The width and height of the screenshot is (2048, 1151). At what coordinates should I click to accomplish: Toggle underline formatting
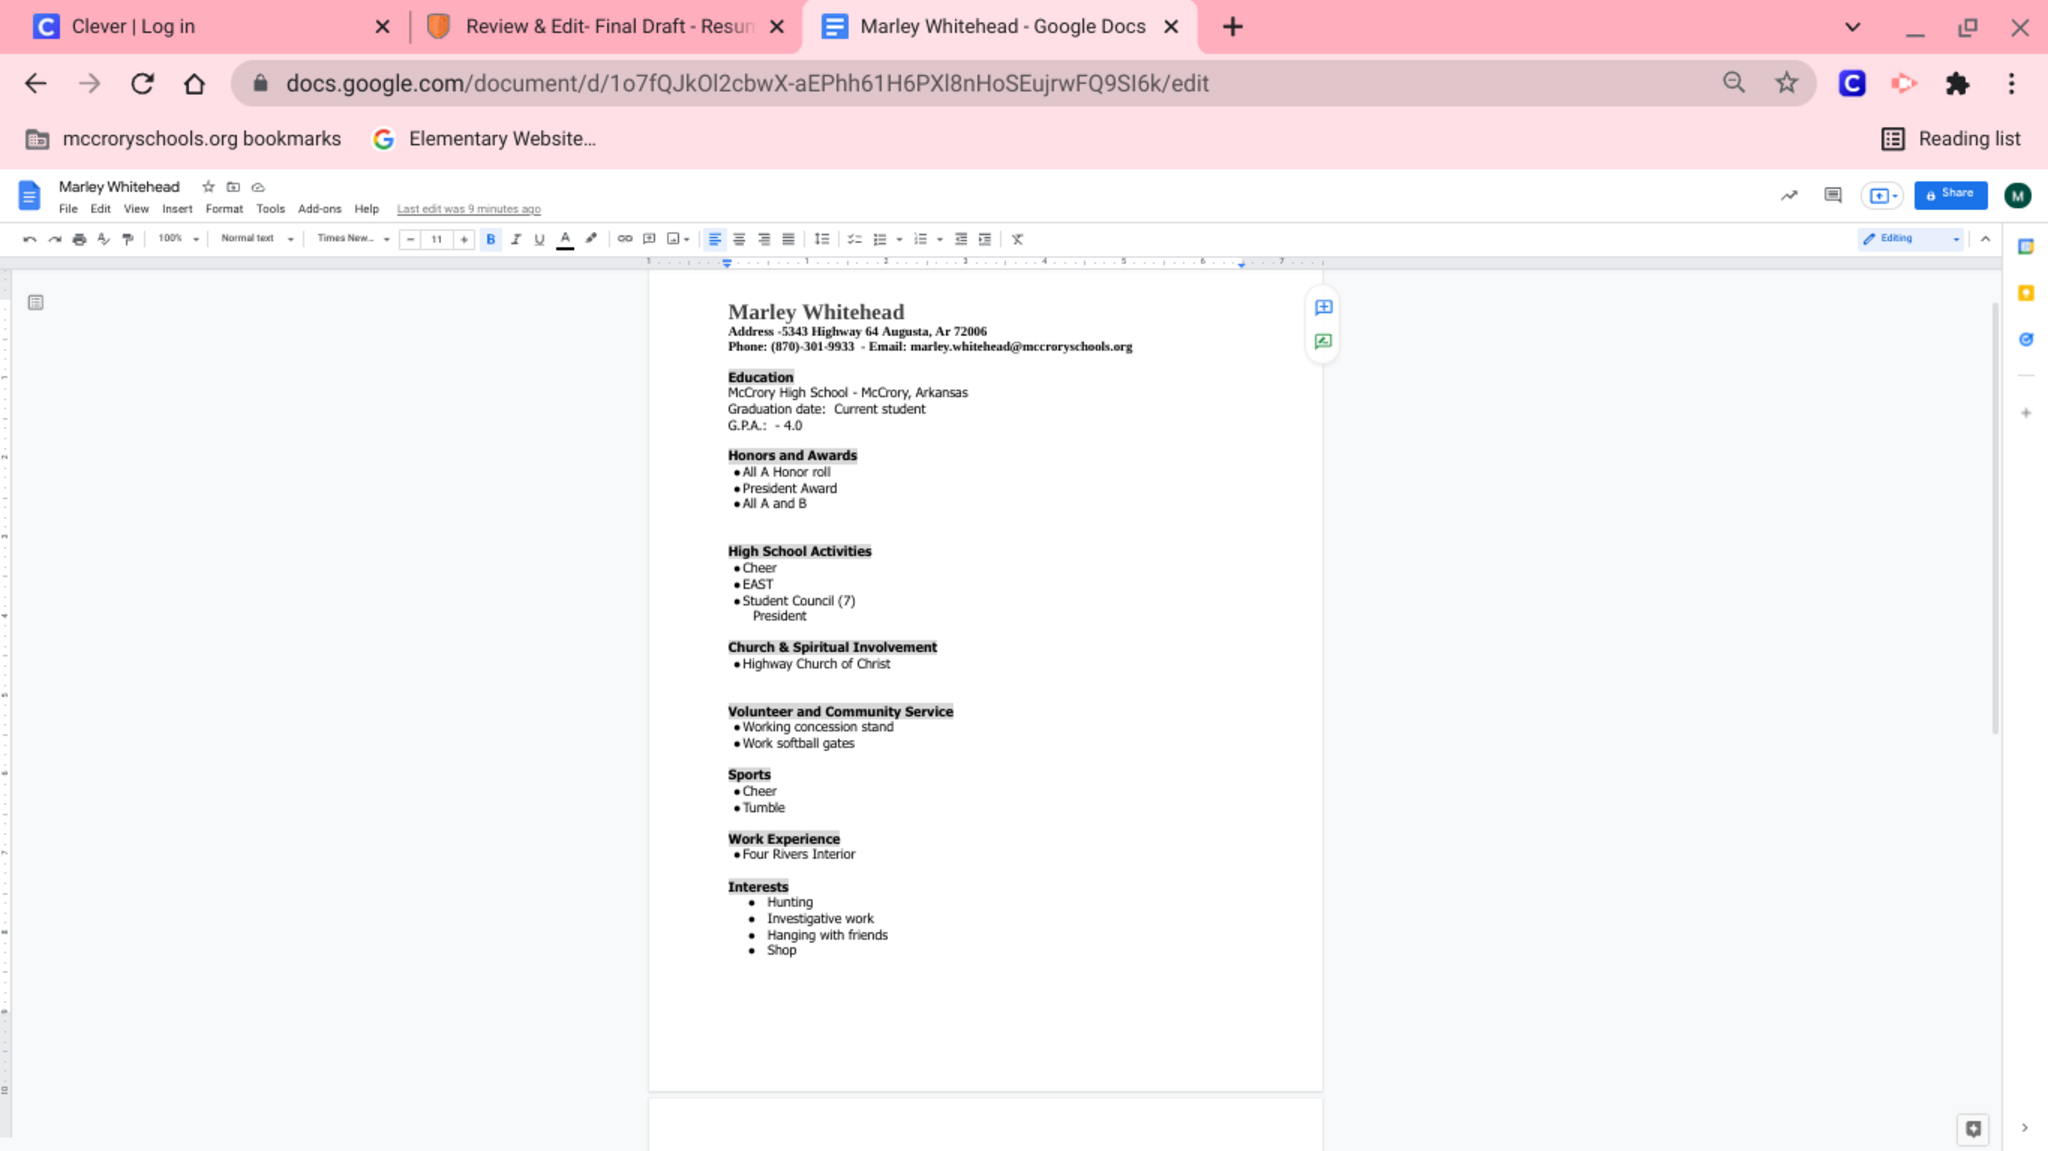coord(540,239)
